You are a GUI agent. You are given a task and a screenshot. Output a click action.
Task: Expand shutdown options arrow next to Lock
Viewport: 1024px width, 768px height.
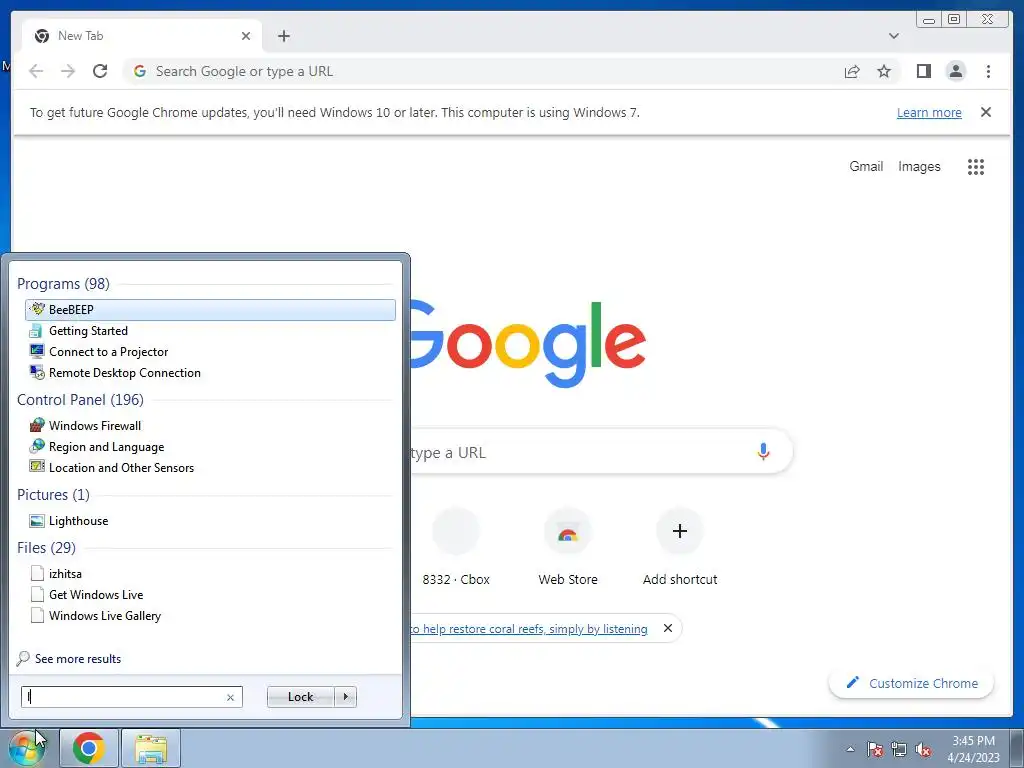(345, 697)
